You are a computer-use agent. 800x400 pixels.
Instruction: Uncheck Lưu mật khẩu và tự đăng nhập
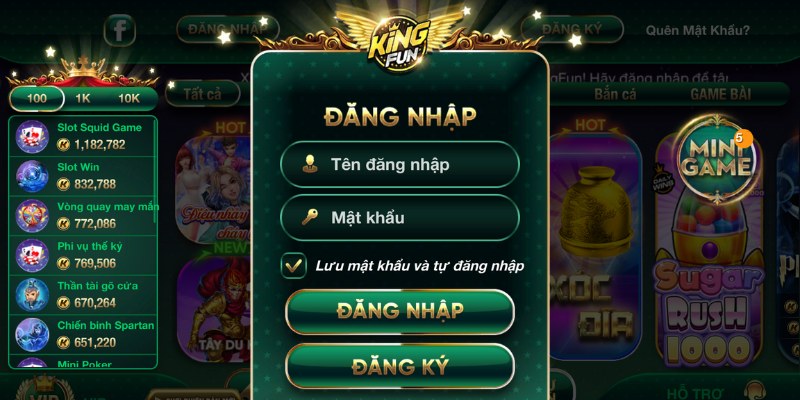(293, 266)
